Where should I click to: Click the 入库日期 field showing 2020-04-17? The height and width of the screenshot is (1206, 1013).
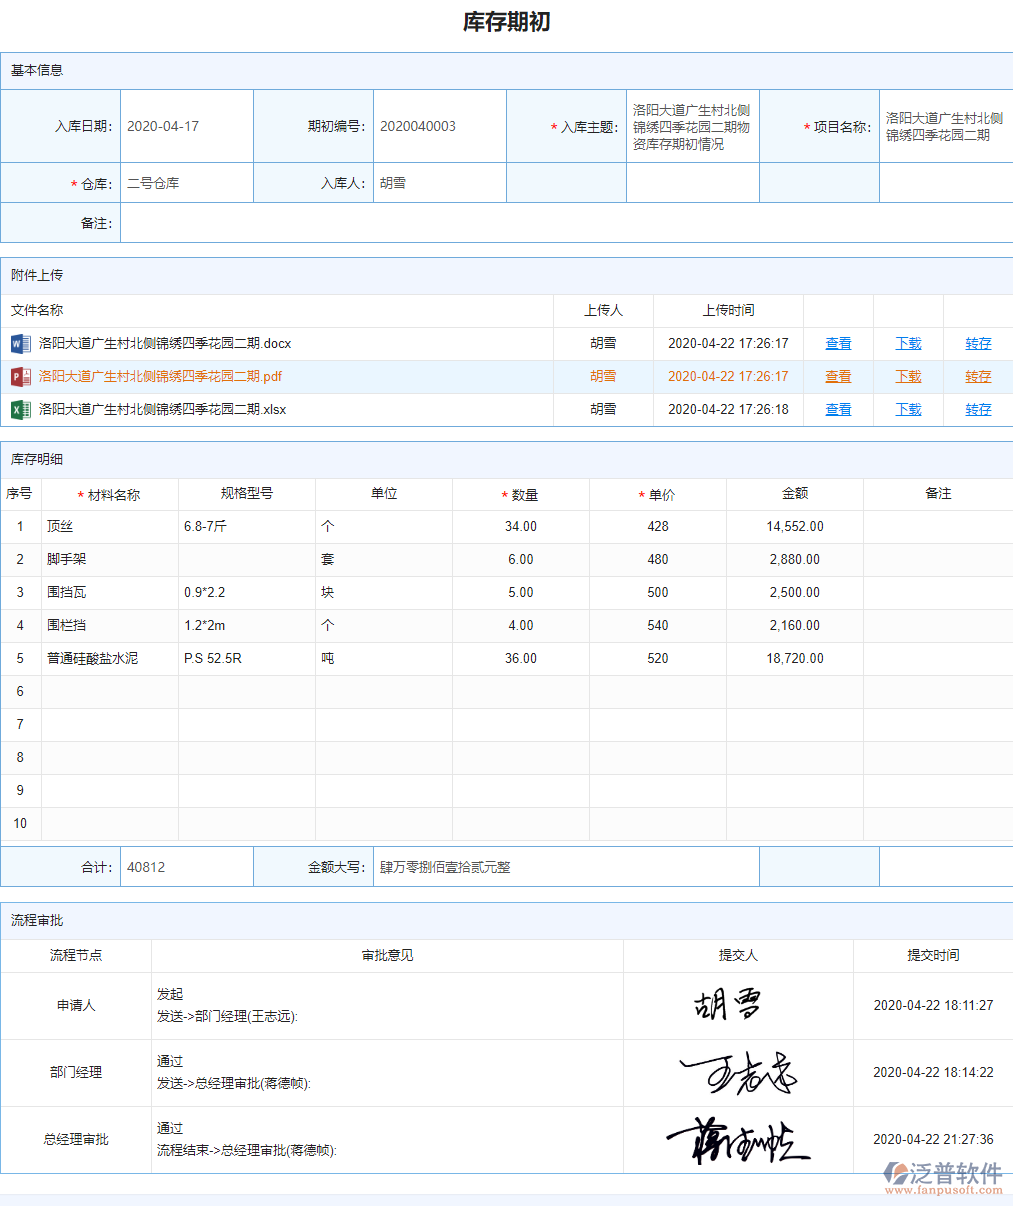click(186, 127)
